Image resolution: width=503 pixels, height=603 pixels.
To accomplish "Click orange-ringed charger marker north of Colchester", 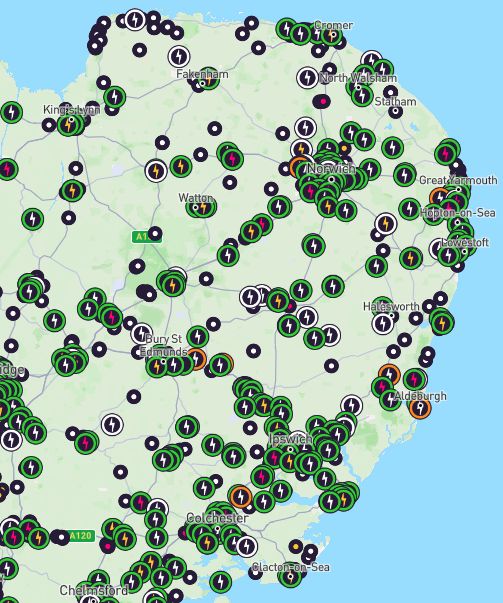I will [x=241, y=496].
